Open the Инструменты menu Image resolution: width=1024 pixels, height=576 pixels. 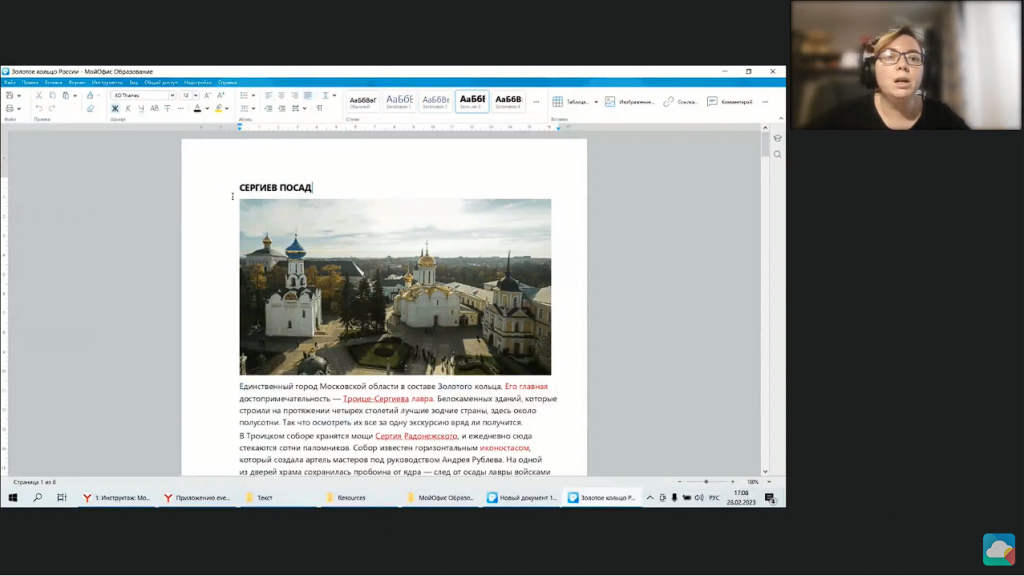click(107, 83)
